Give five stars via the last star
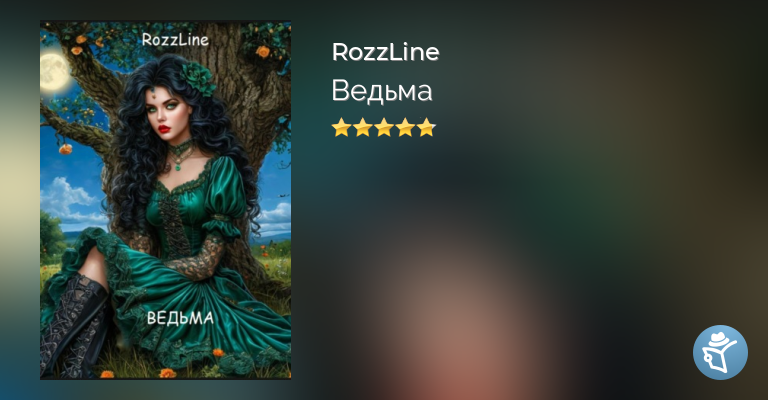768x400 pixels. pyautogui.click(x=426, y=127)
